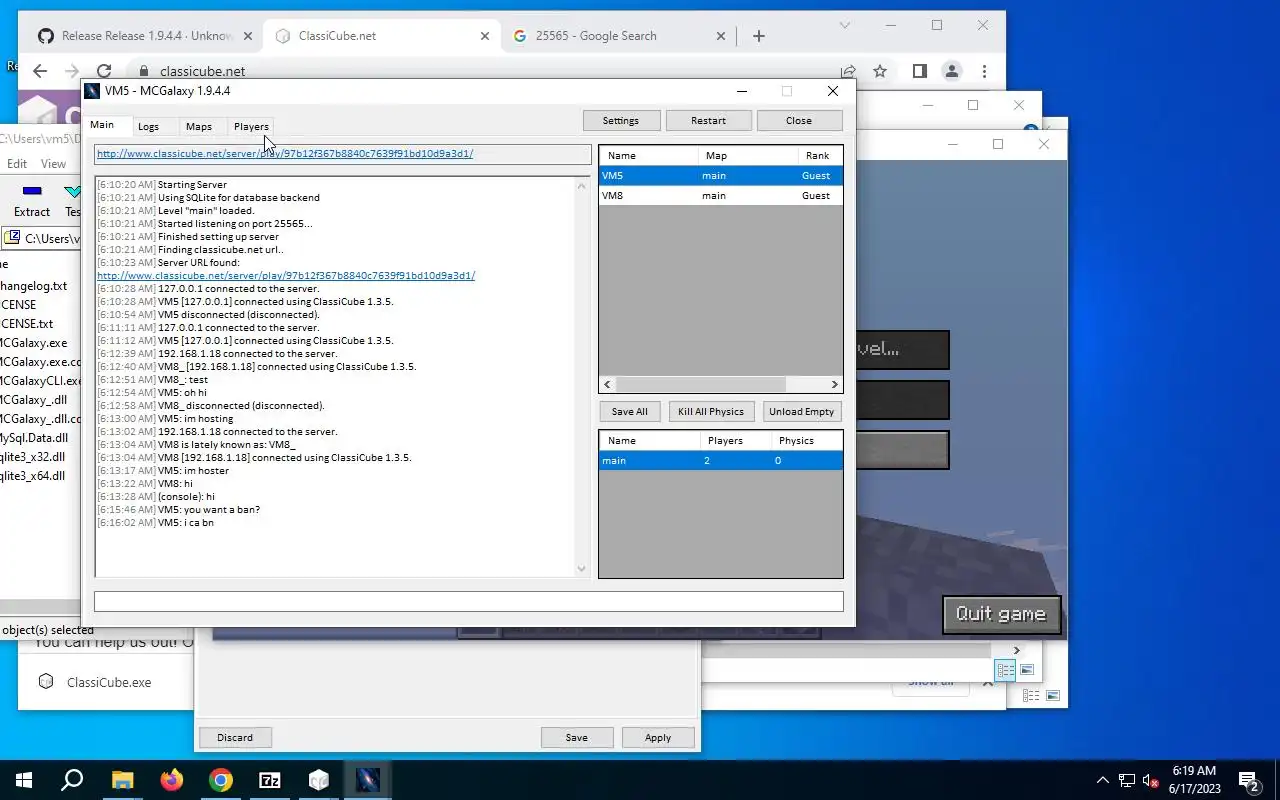Click the log scroll down arrow
Viewport: 1280px width, 800px height.
(582, 569)
